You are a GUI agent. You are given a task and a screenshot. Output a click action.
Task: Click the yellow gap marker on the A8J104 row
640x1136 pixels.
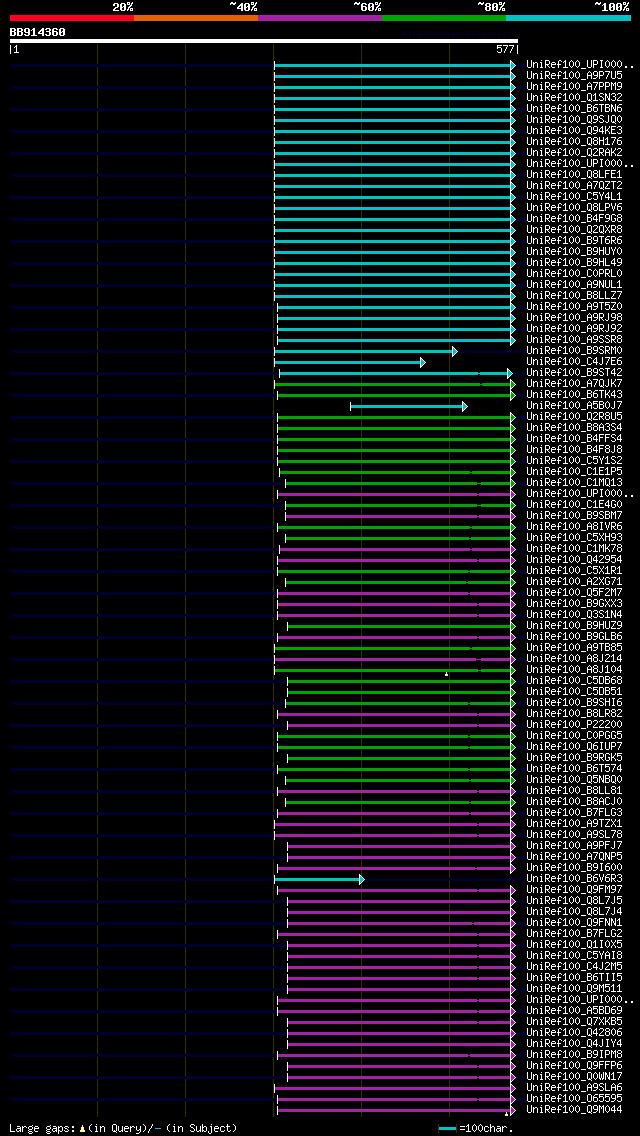pyautogui.click(x=446, y=674)
